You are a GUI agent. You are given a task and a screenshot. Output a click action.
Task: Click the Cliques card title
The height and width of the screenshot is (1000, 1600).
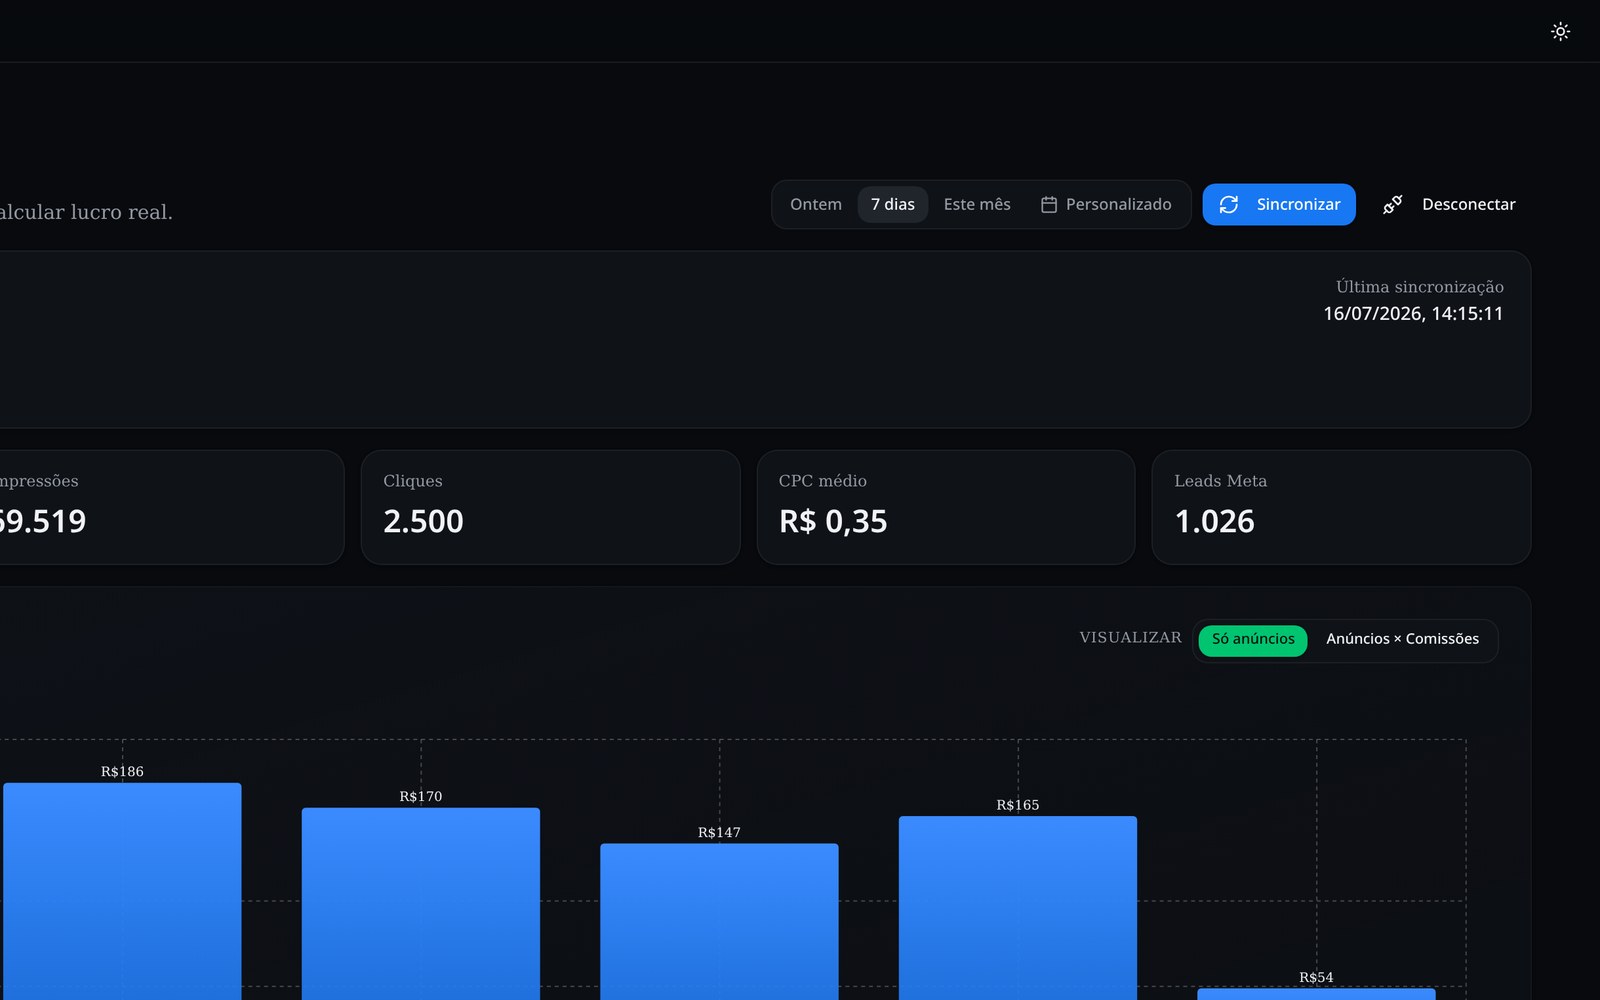click(413, 481)
